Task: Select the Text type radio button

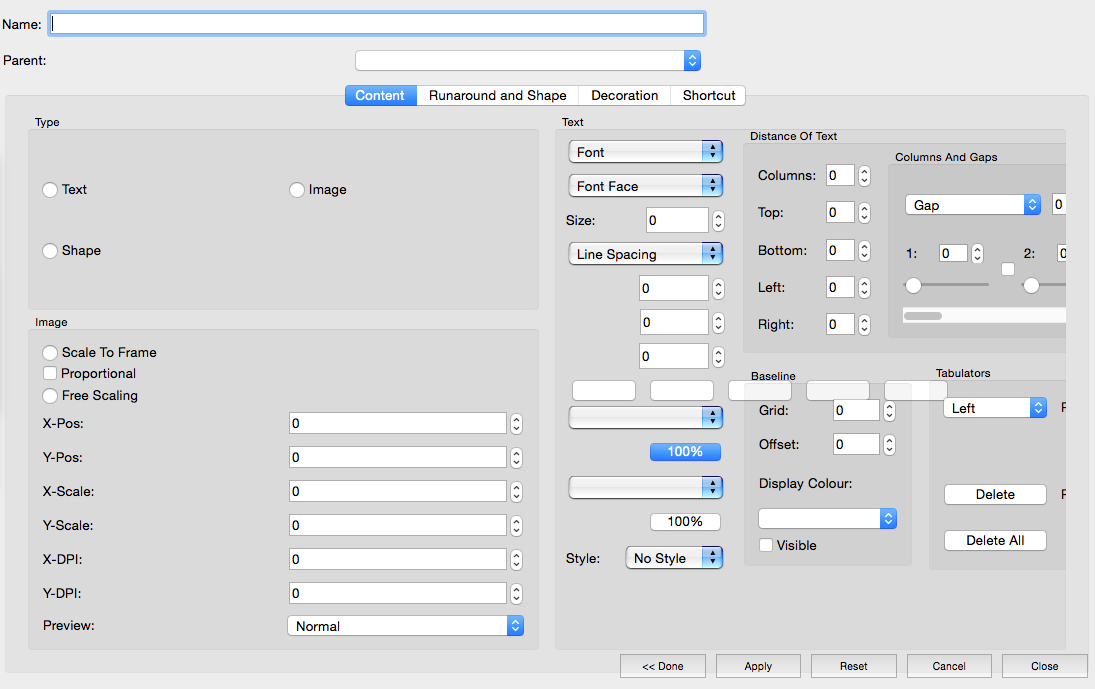Action: (x=50, y=190)
